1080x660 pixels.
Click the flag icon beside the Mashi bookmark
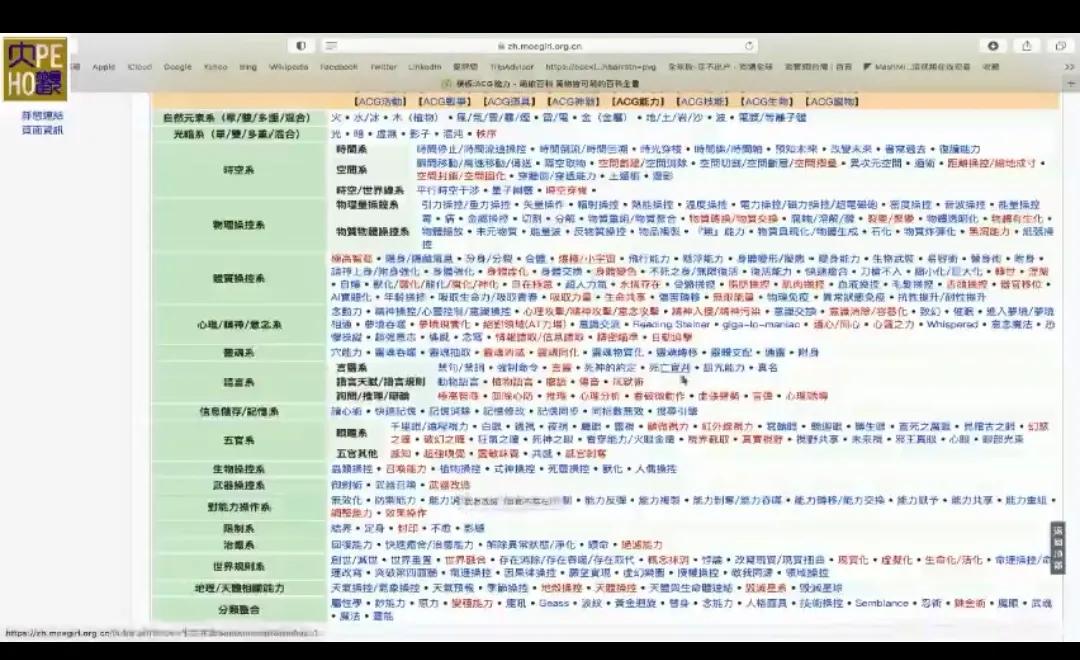coord(869,67)
